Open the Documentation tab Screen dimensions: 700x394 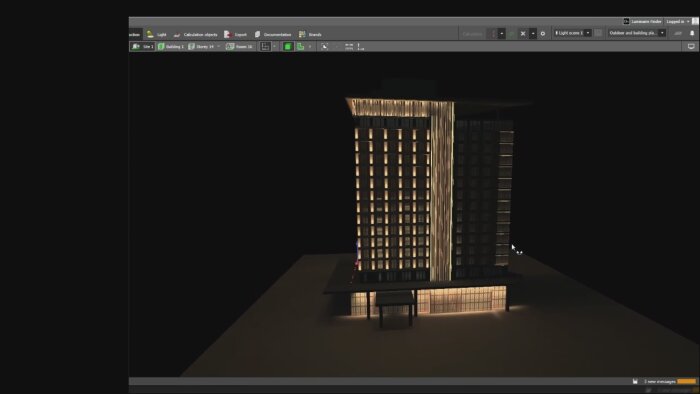(x=273, y=34)
